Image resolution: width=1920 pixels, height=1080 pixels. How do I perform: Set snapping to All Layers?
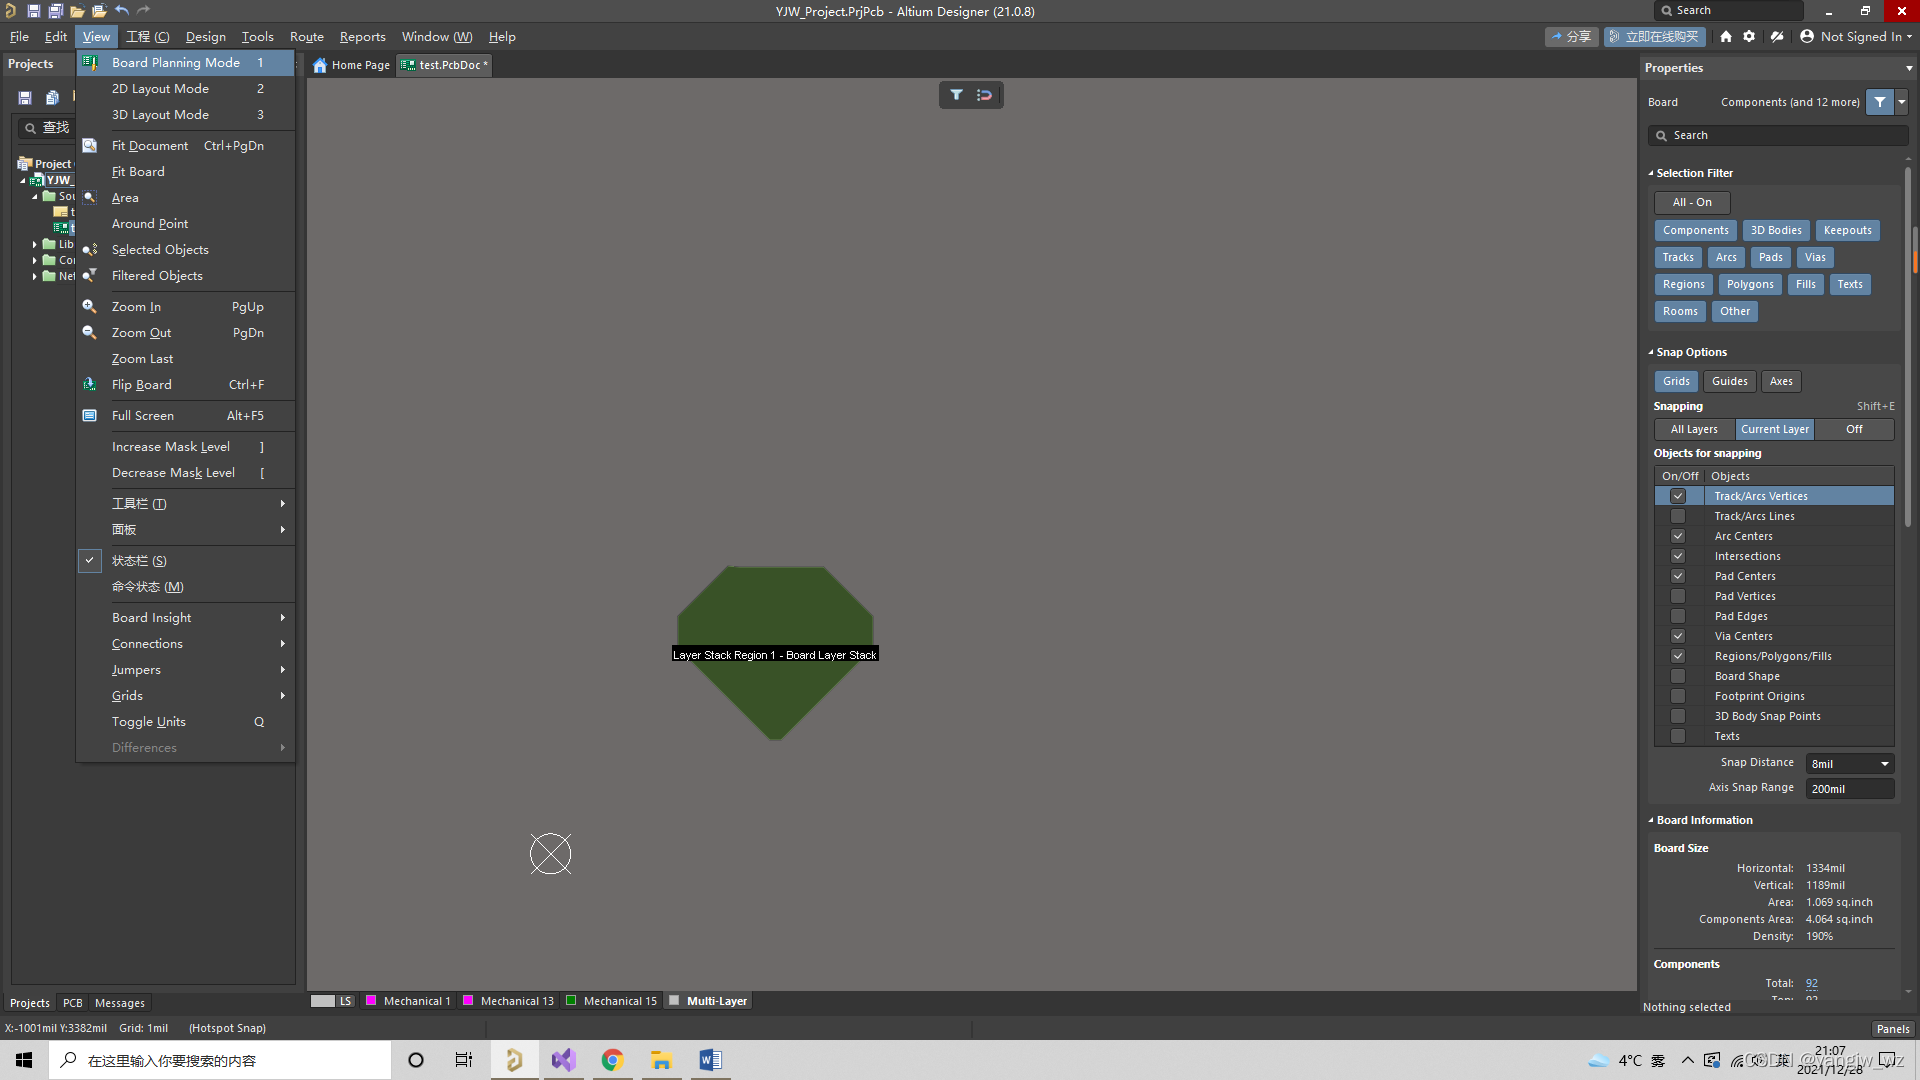(1694, 430)
